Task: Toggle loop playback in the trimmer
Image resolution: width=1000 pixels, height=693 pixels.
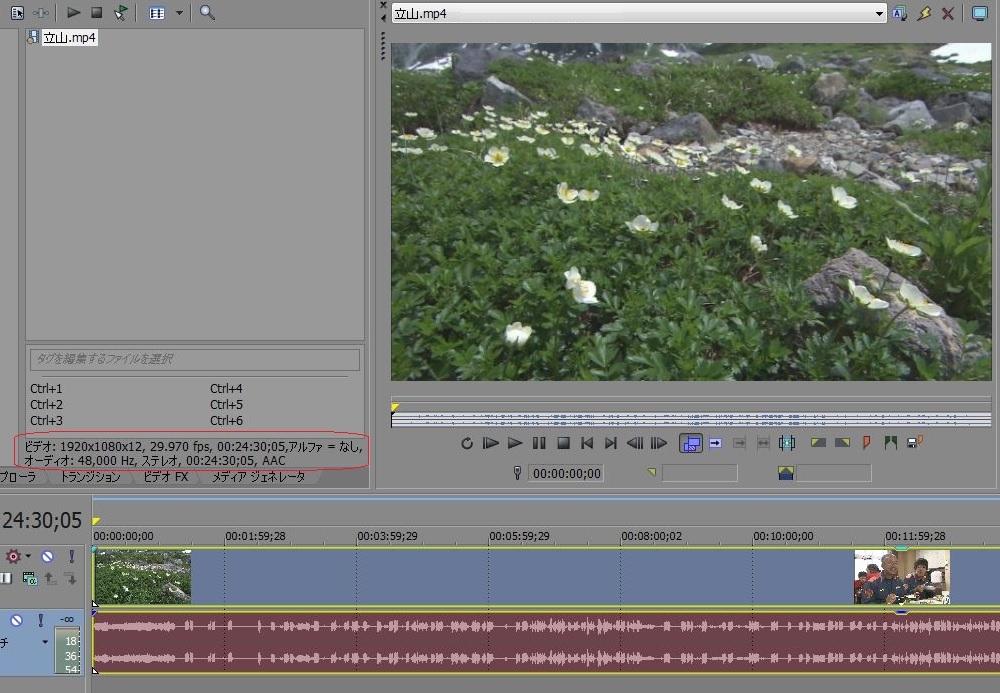Action: point(467,443)
